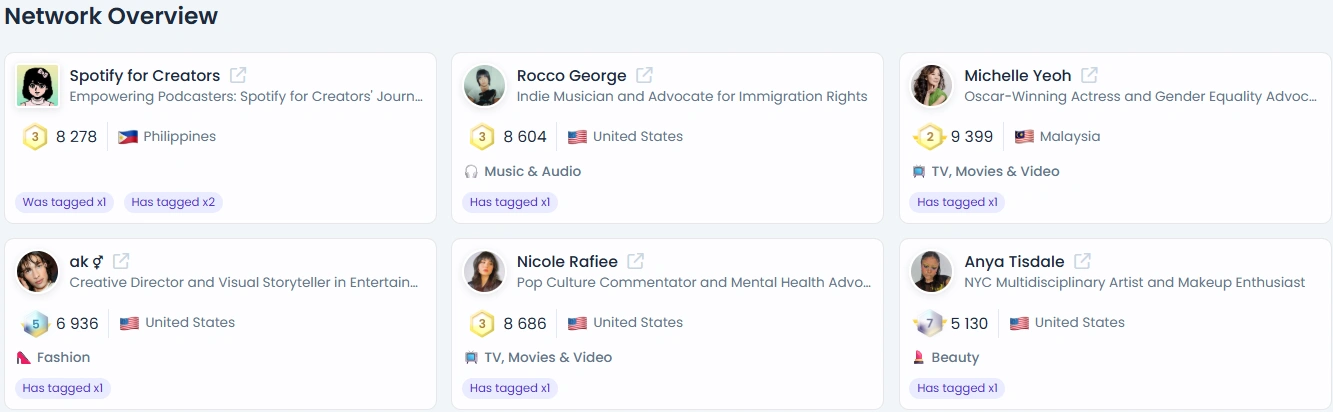Open Rocco George profile name
Viewport: 1333px width, 412px height.
[x=572, y=76]
